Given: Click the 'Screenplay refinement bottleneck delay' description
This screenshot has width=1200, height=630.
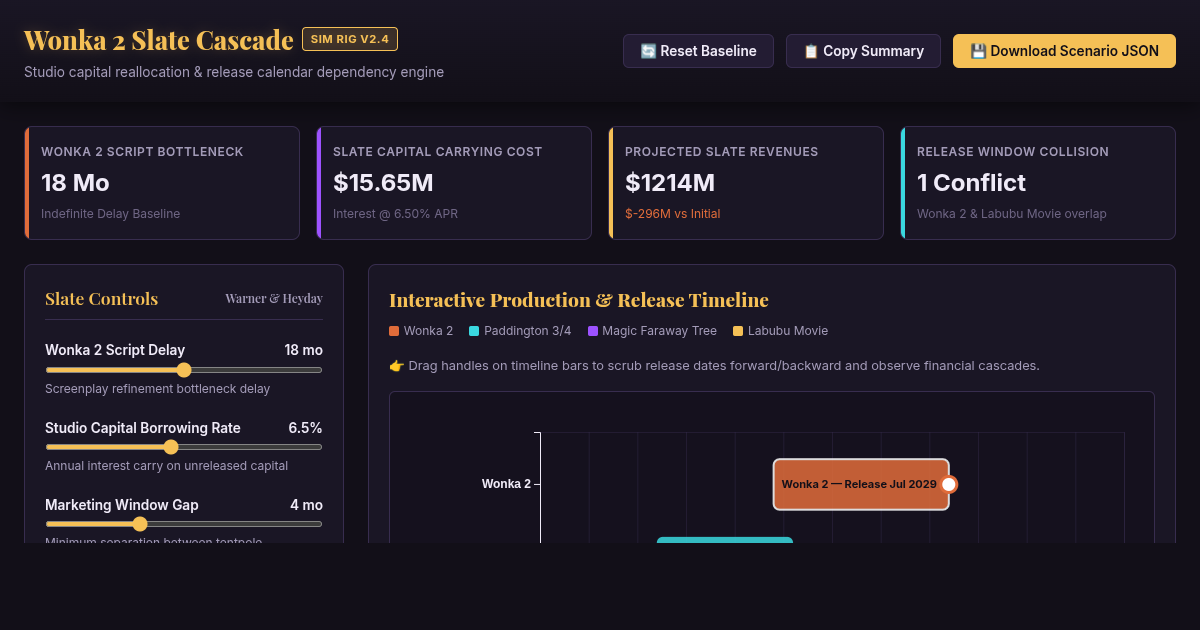Looking at the screenshot, I should pos(158,389).
